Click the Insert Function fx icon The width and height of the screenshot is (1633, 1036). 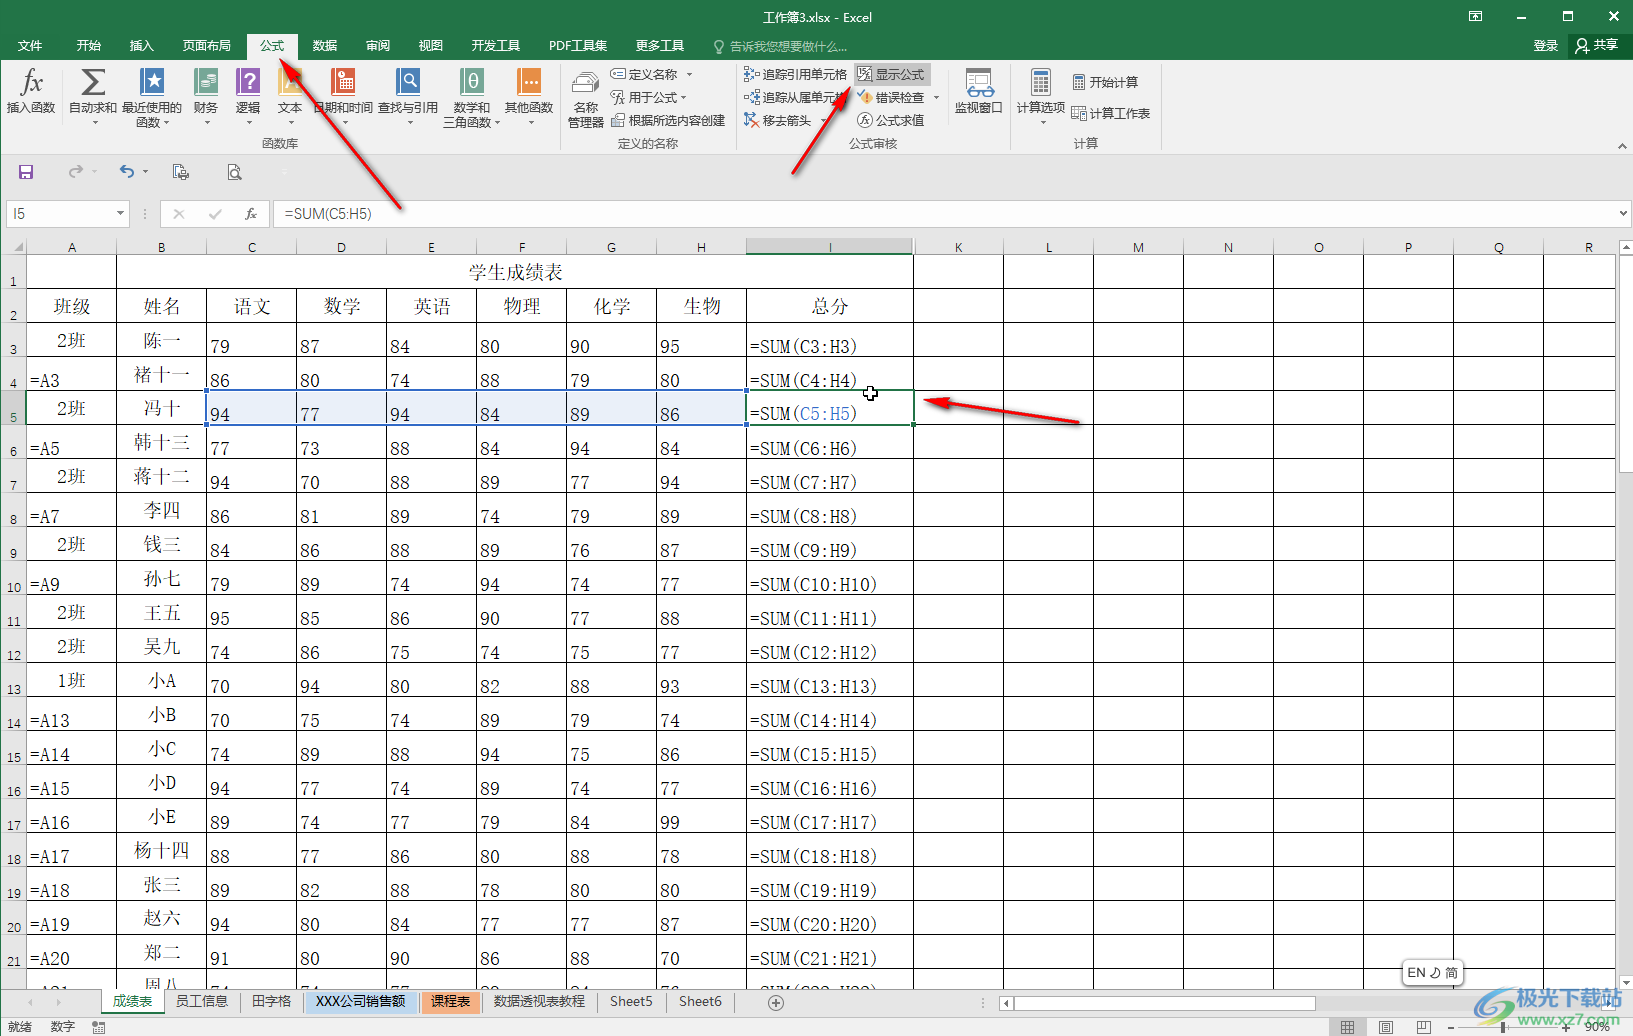[31, 92]
